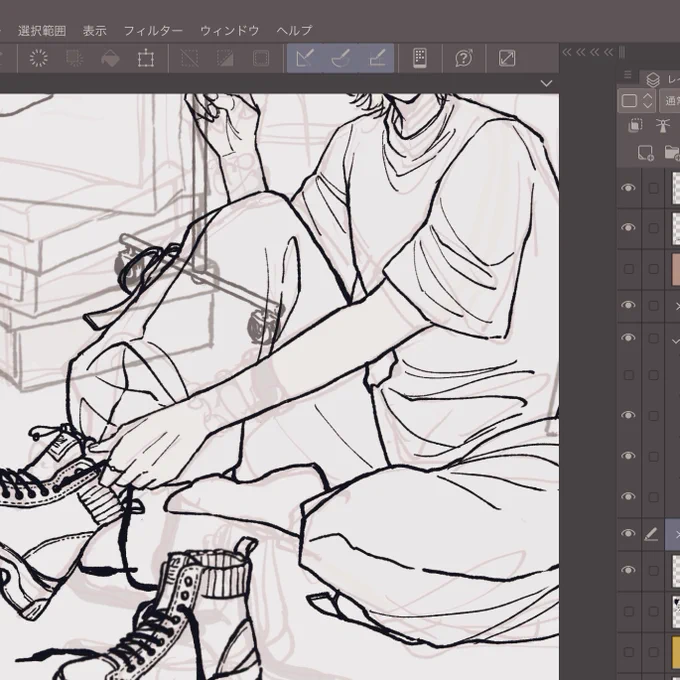Click the Clear (dashed circle) command icon
This screenshot has height=680, width=680.
coord(39,58)
